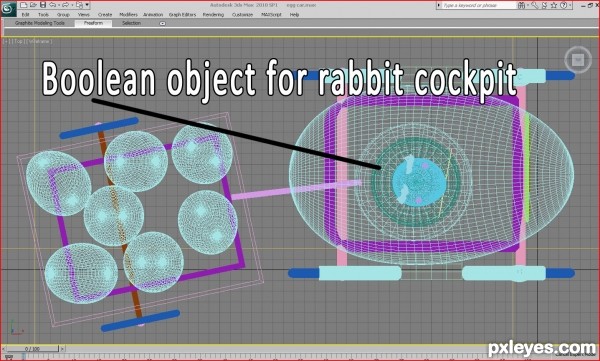Image resolution: width=600 pixels, height=361 pixels.
Task: Open the Graph Editors menu
Action: 182,15
